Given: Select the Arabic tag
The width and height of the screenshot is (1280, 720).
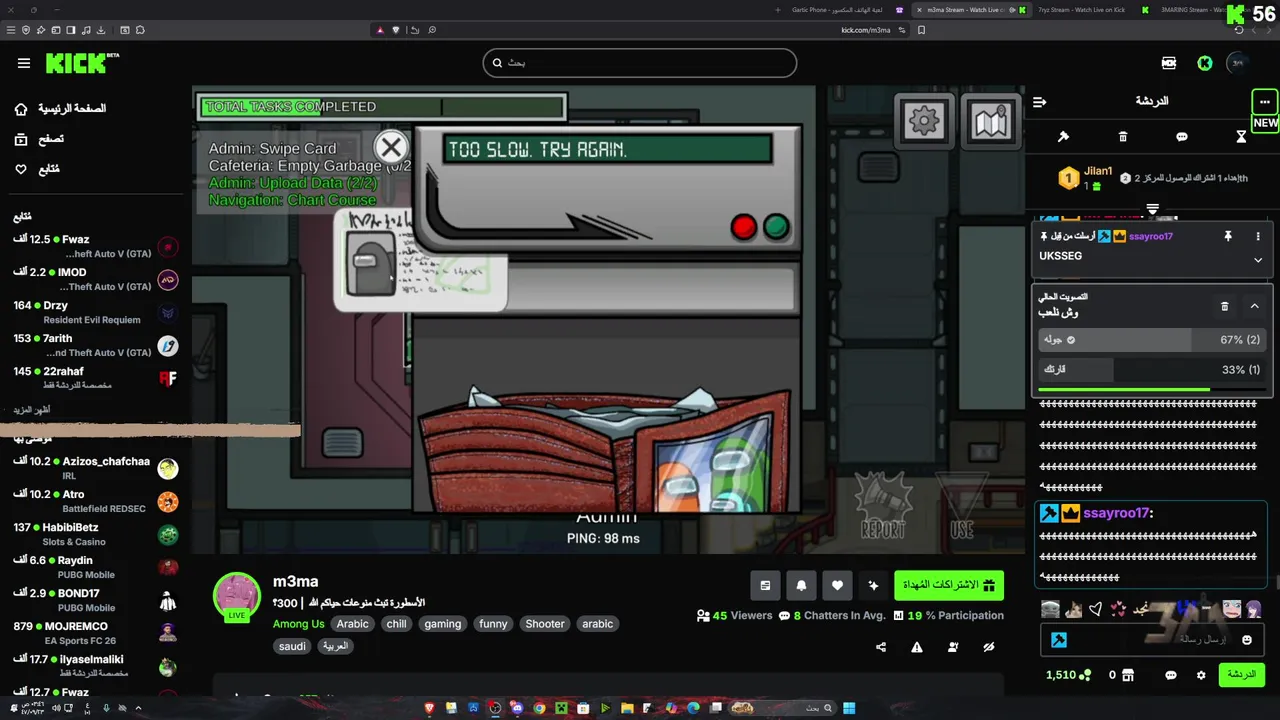Looking at the screenshot, I should tap(352, 624).
